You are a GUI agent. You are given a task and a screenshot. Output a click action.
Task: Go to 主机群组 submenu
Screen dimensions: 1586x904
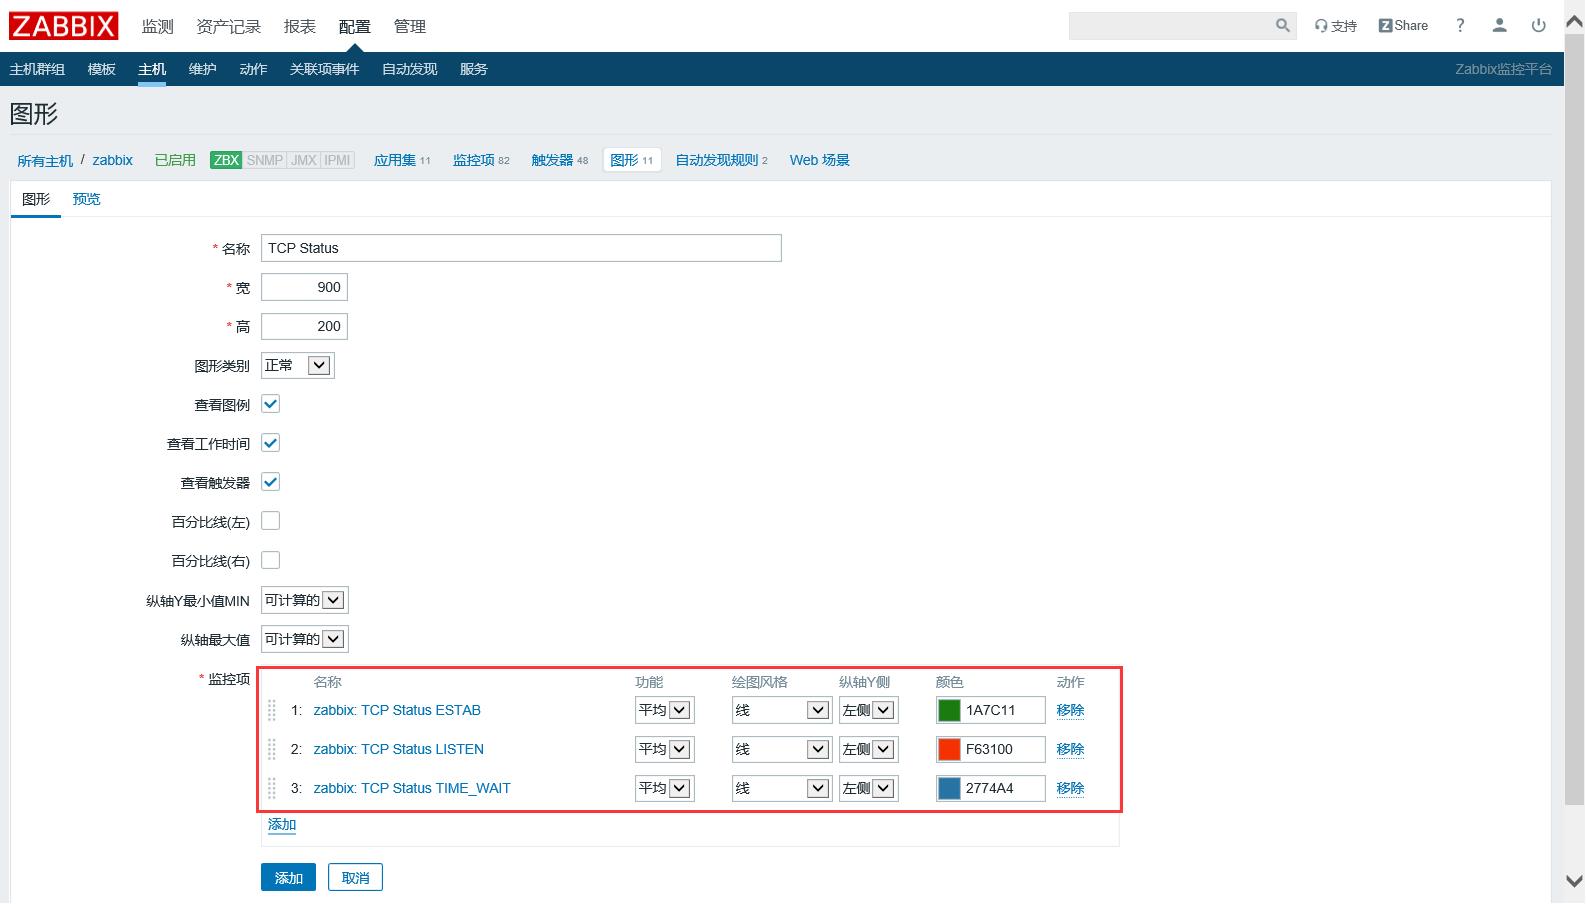[37, 69]
